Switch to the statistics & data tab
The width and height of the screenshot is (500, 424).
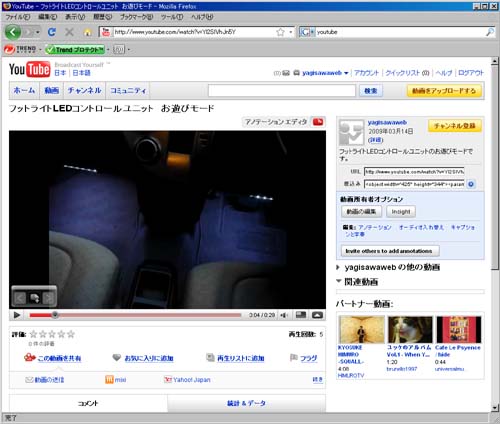[246, 403]
